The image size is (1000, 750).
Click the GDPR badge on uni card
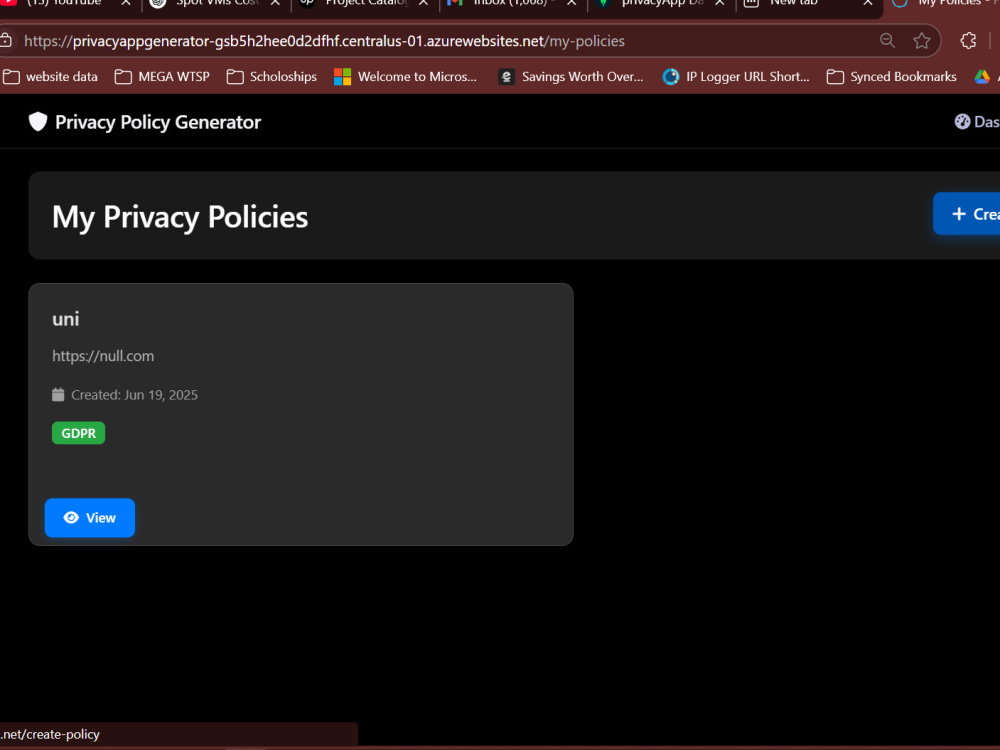tap(78, 433)
